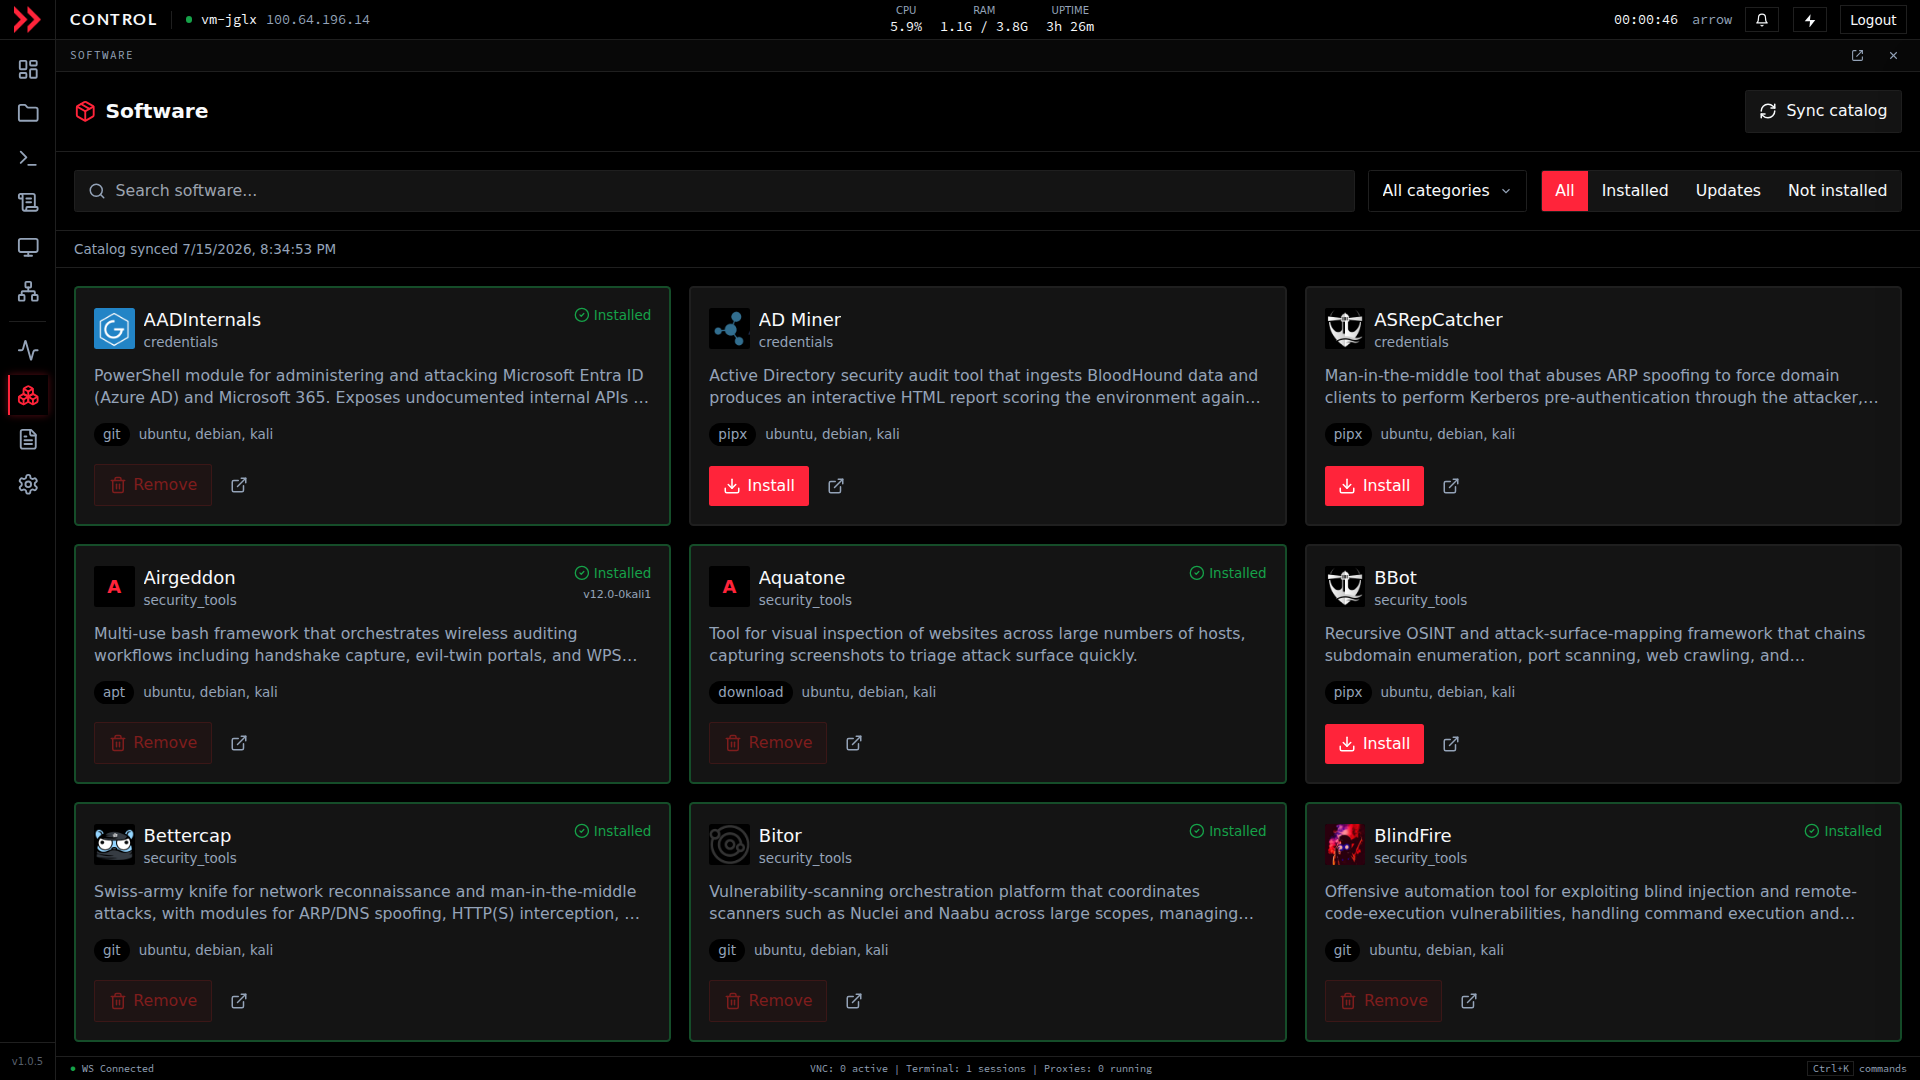Show Not installed software only
The image size is (1920, 1080).
1837,191
